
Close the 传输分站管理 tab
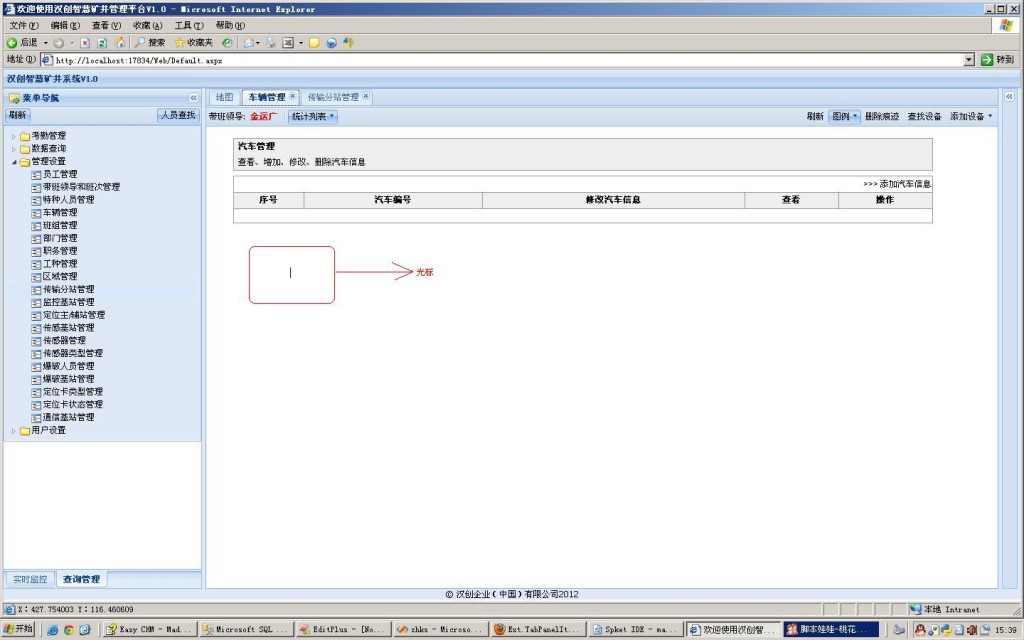(x=366, y=96)
